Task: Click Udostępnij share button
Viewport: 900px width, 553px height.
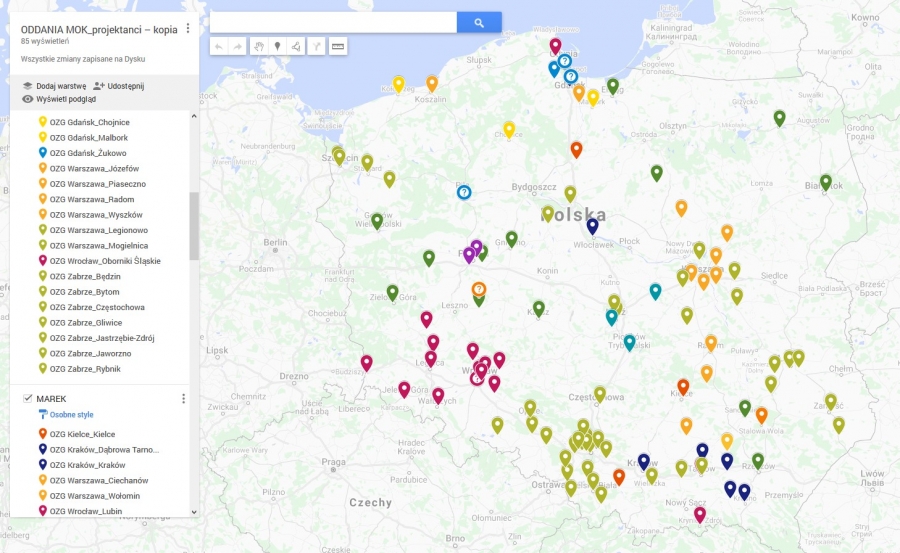Action: coord(119,86)
